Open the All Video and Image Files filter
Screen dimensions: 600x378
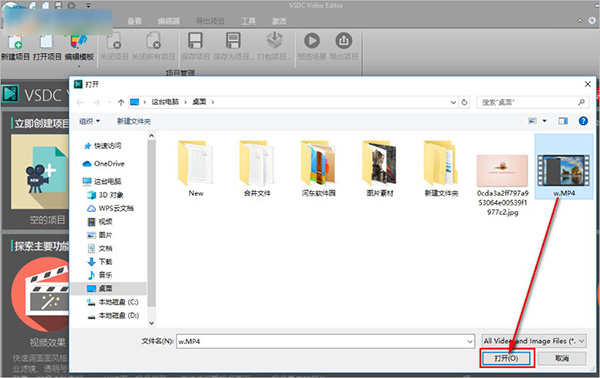click(534, 341)
